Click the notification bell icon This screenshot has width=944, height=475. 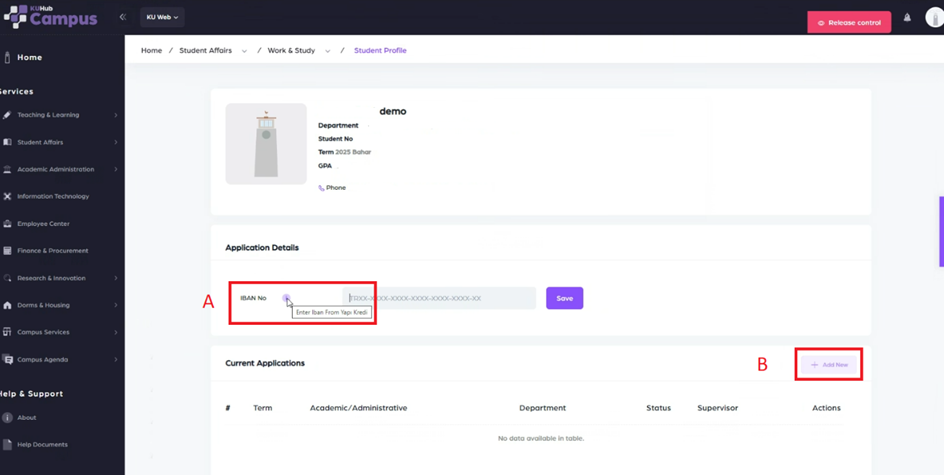point(907,18)
